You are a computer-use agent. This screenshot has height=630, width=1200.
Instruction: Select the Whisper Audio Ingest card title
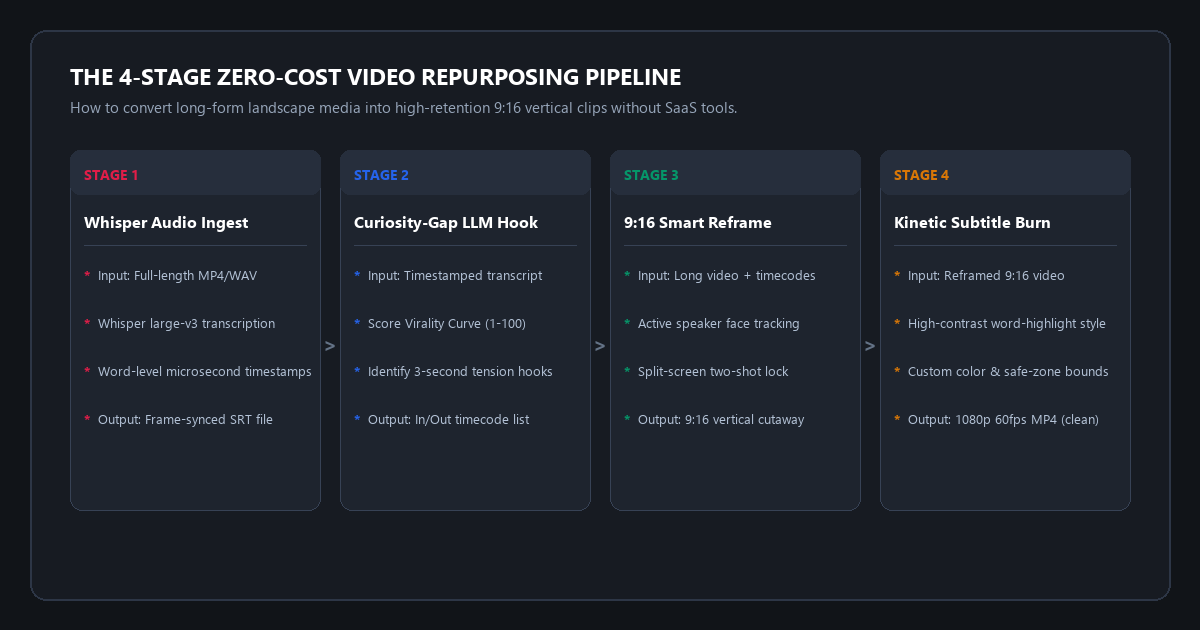pos(166,223)
